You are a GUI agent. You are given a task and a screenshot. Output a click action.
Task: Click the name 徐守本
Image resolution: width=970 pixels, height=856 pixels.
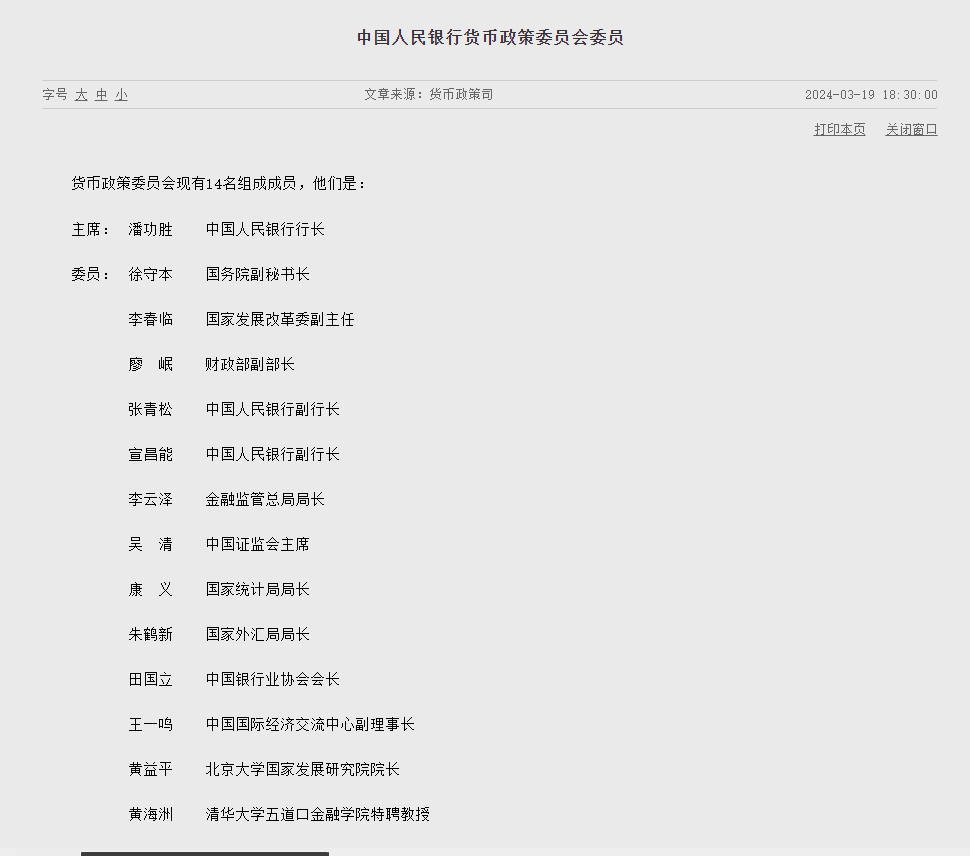click(x=150, y=275)
